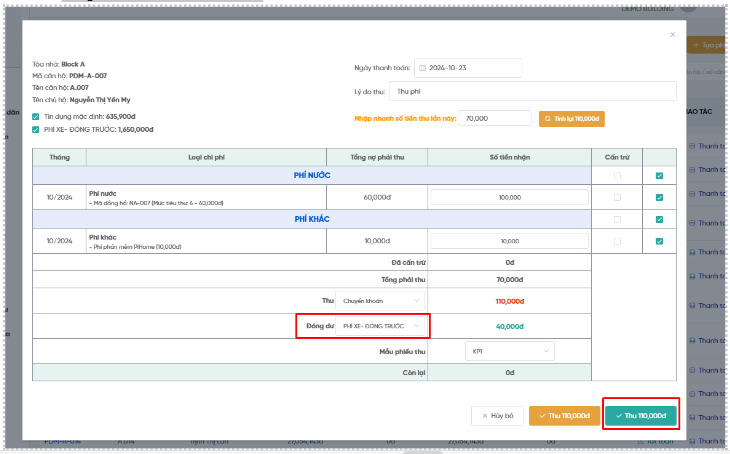The image size is (730, 454).
Task: Click the 'Tháng' column header
Action: (x=60, y=157)
